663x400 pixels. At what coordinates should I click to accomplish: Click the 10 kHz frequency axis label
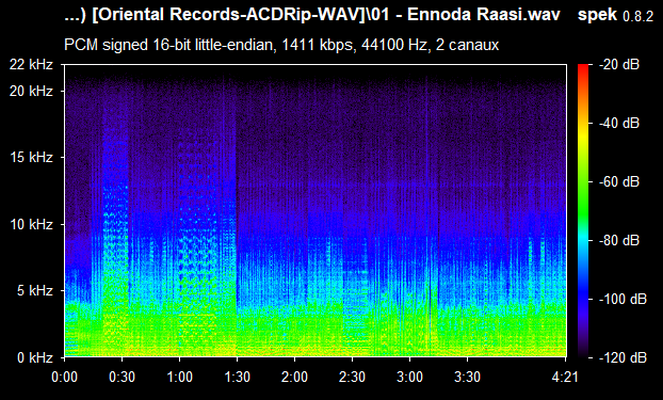32,224
